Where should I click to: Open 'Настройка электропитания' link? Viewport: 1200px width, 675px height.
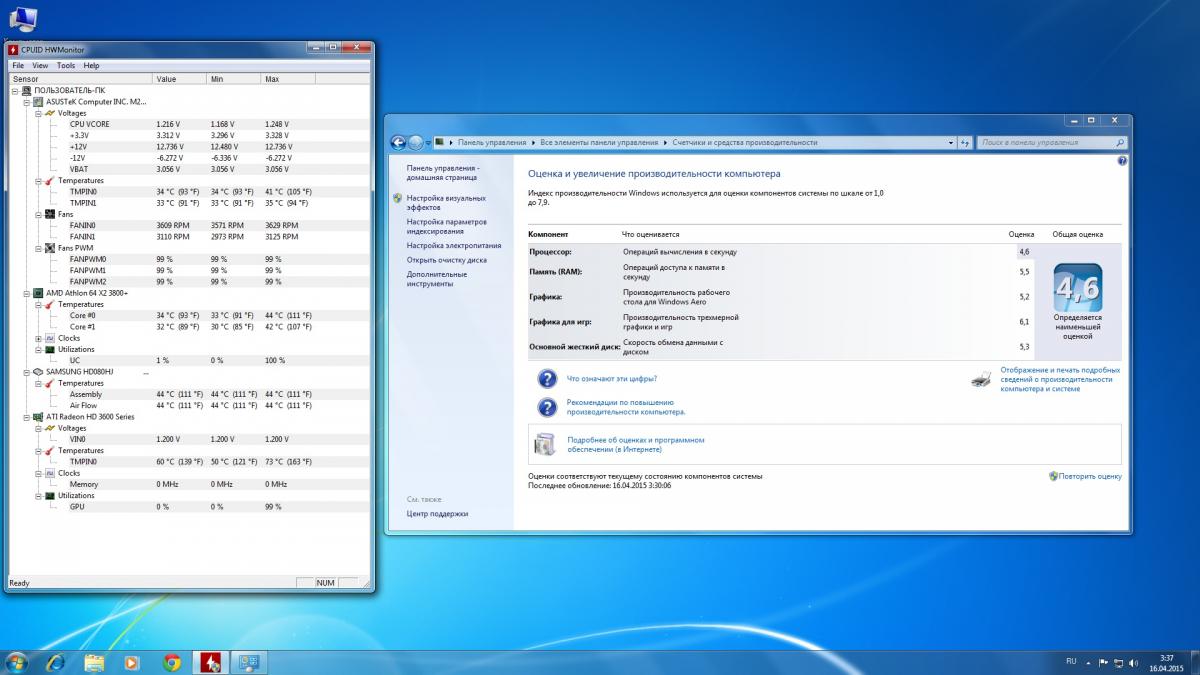point(454,245)
